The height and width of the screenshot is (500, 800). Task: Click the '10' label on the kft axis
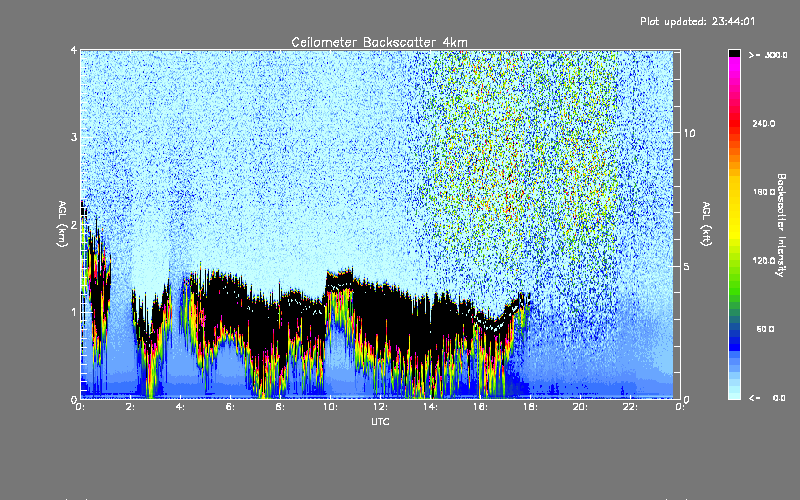click(689, 133)
